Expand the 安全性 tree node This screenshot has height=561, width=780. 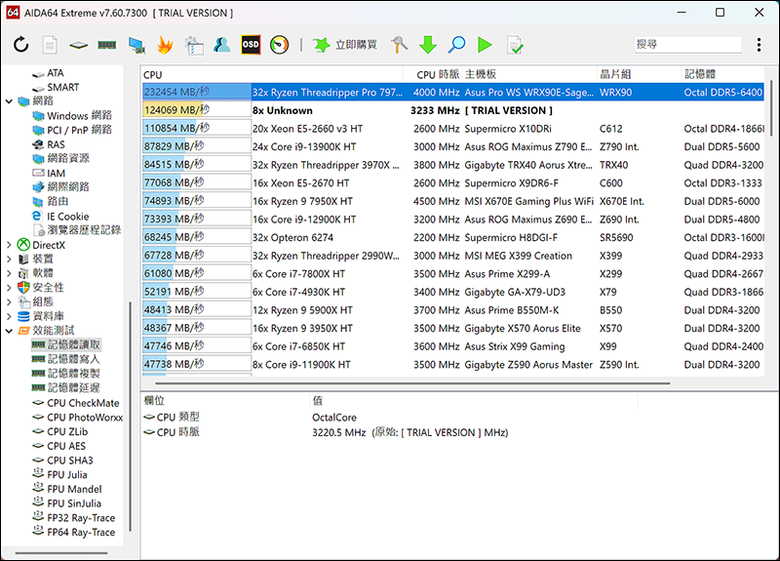click(x=9, y=287)
